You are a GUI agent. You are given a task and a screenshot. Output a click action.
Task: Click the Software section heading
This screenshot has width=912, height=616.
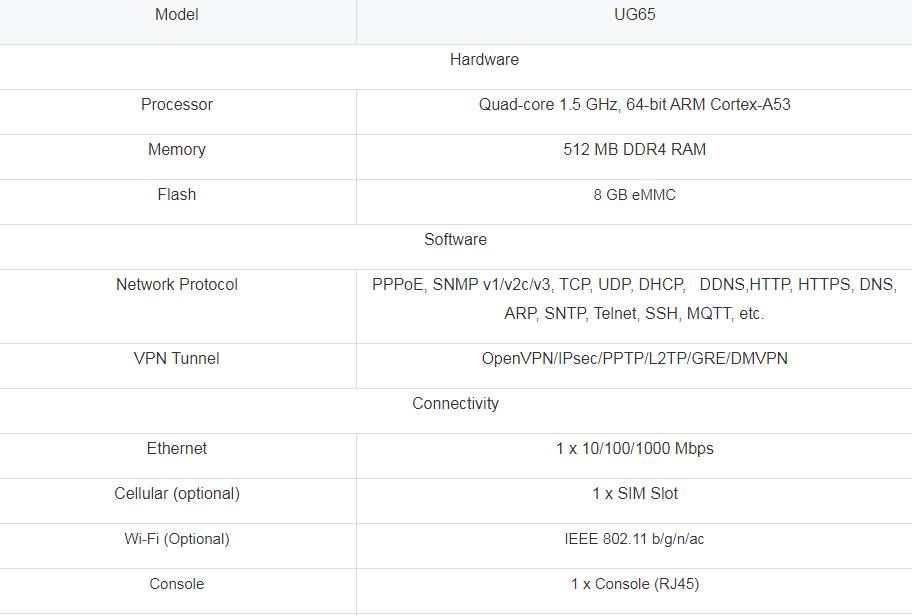click(x=455, y=240)
